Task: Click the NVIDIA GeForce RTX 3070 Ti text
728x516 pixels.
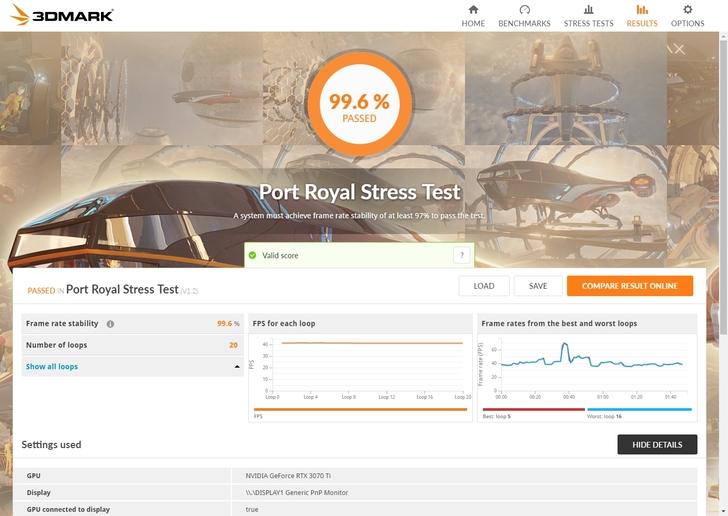Action: (288, 476)
